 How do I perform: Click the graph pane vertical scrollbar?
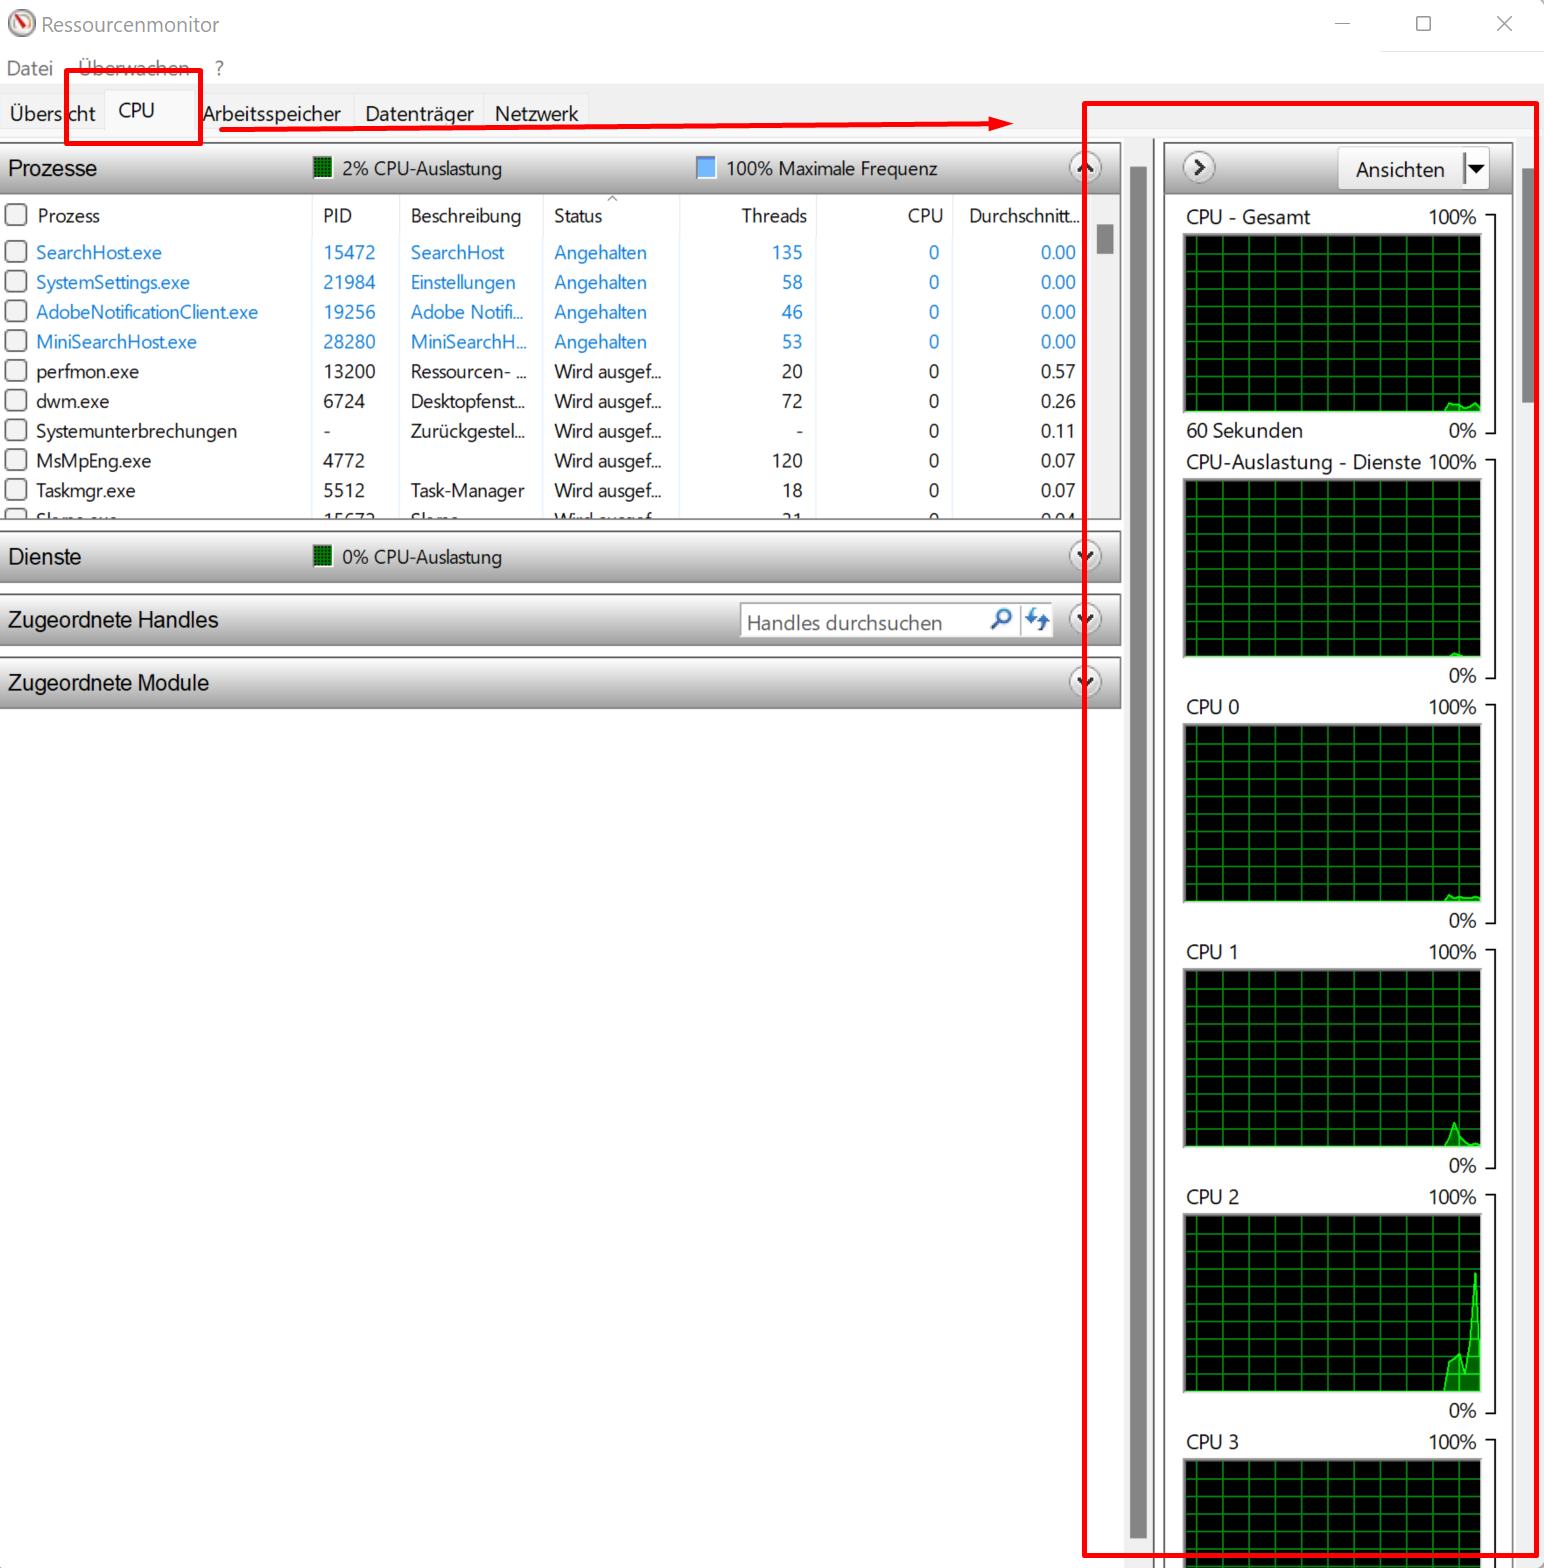point(1527,285)
